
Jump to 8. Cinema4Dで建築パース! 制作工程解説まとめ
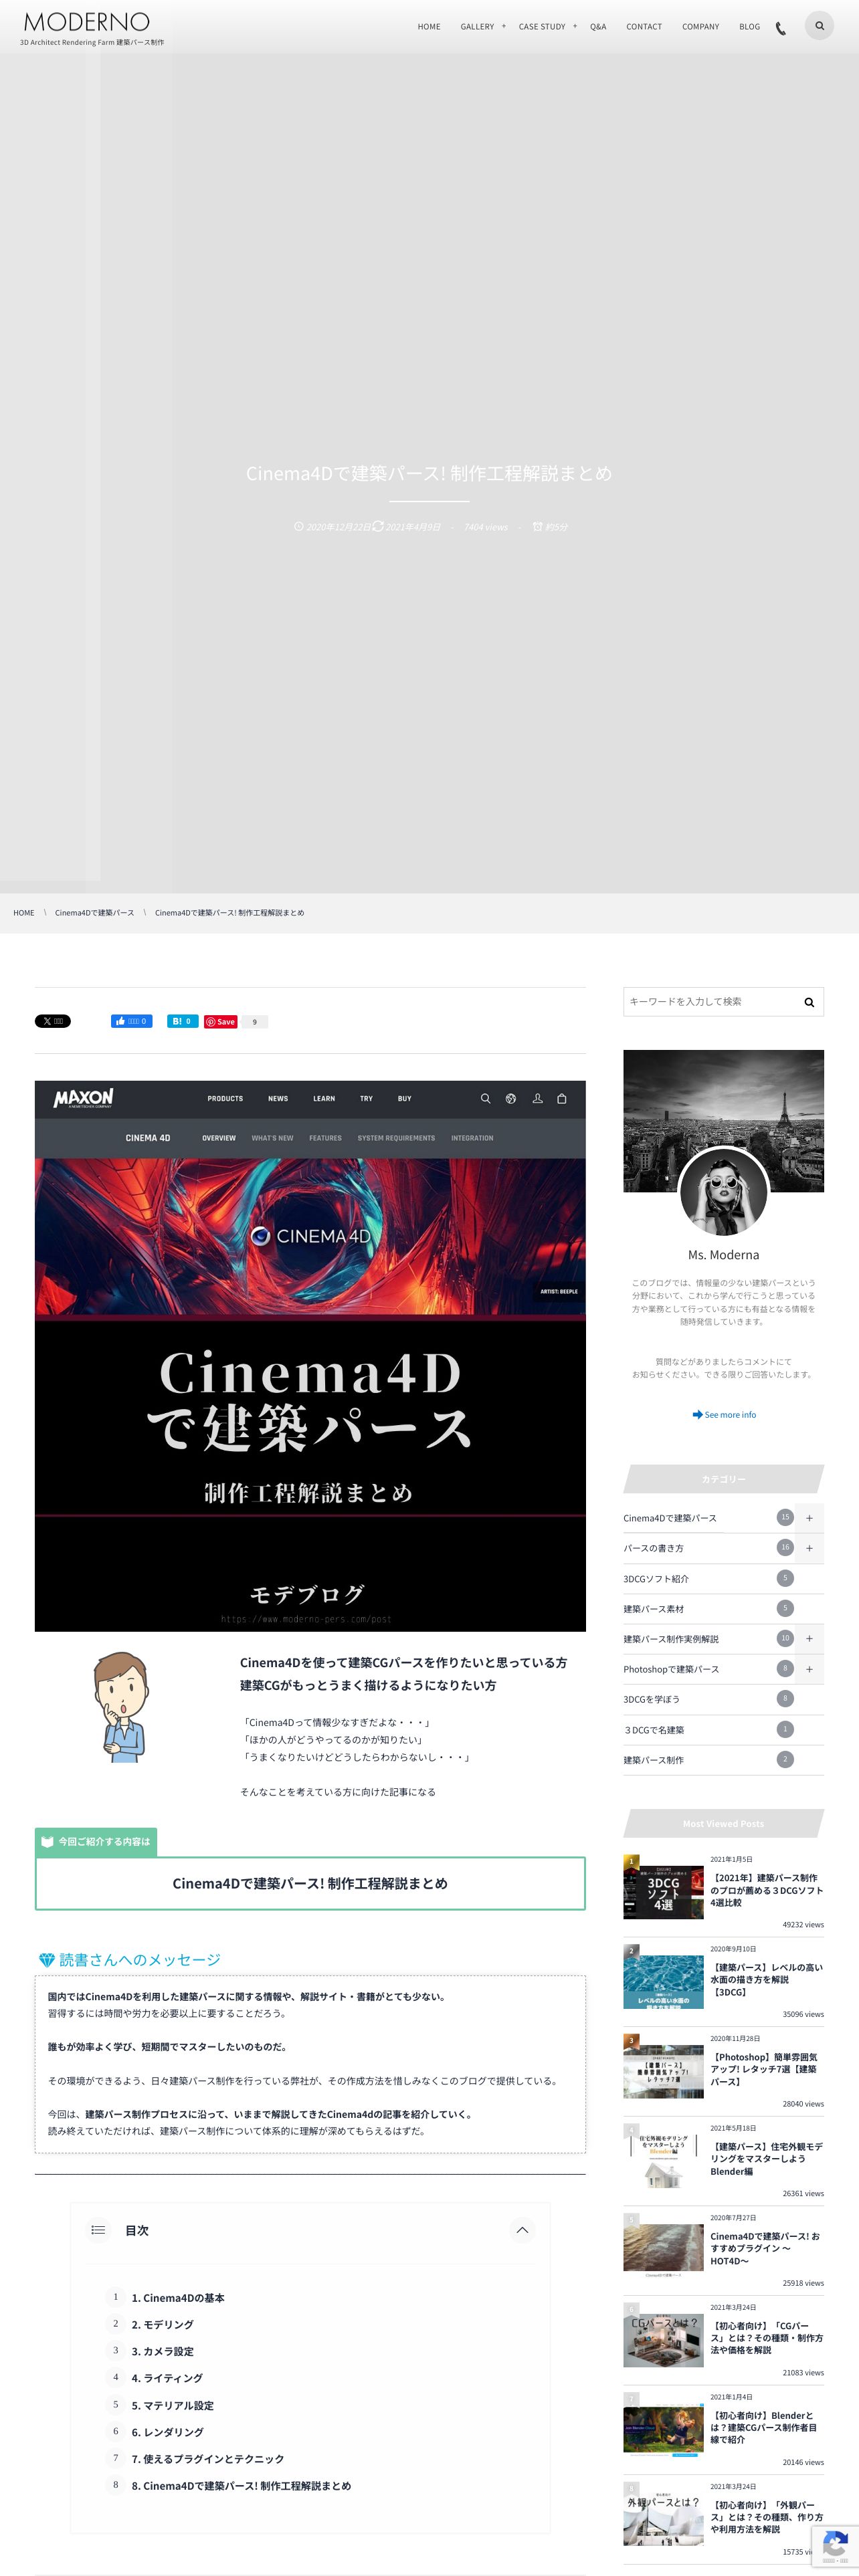point(241,2486)
